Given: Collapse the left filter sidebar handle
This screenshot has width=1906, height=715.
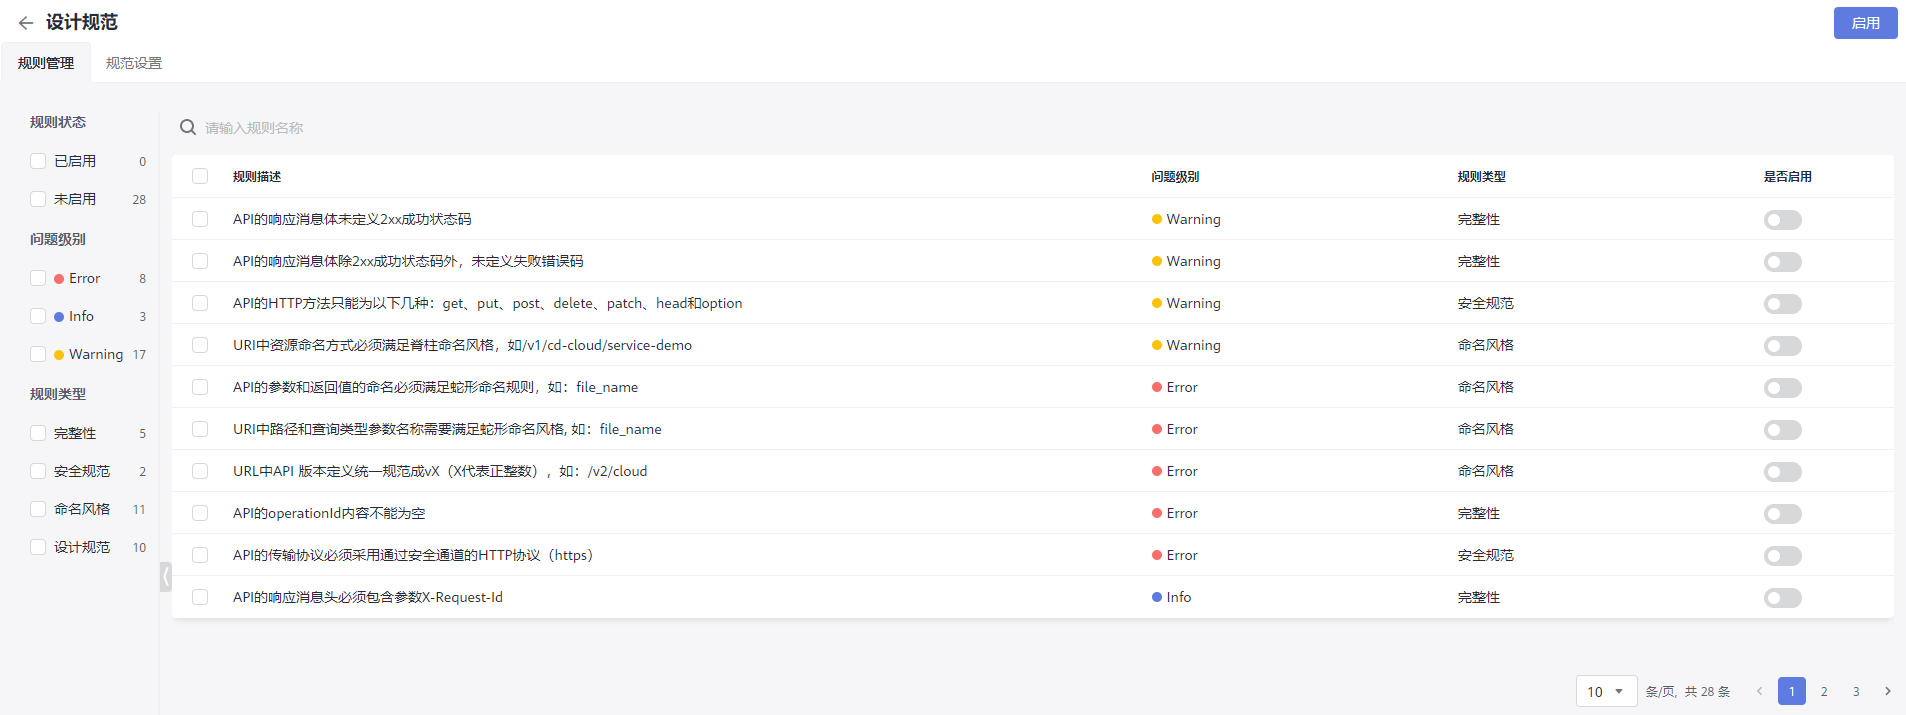Looking at the screenshot, I should tap(165, 577).
